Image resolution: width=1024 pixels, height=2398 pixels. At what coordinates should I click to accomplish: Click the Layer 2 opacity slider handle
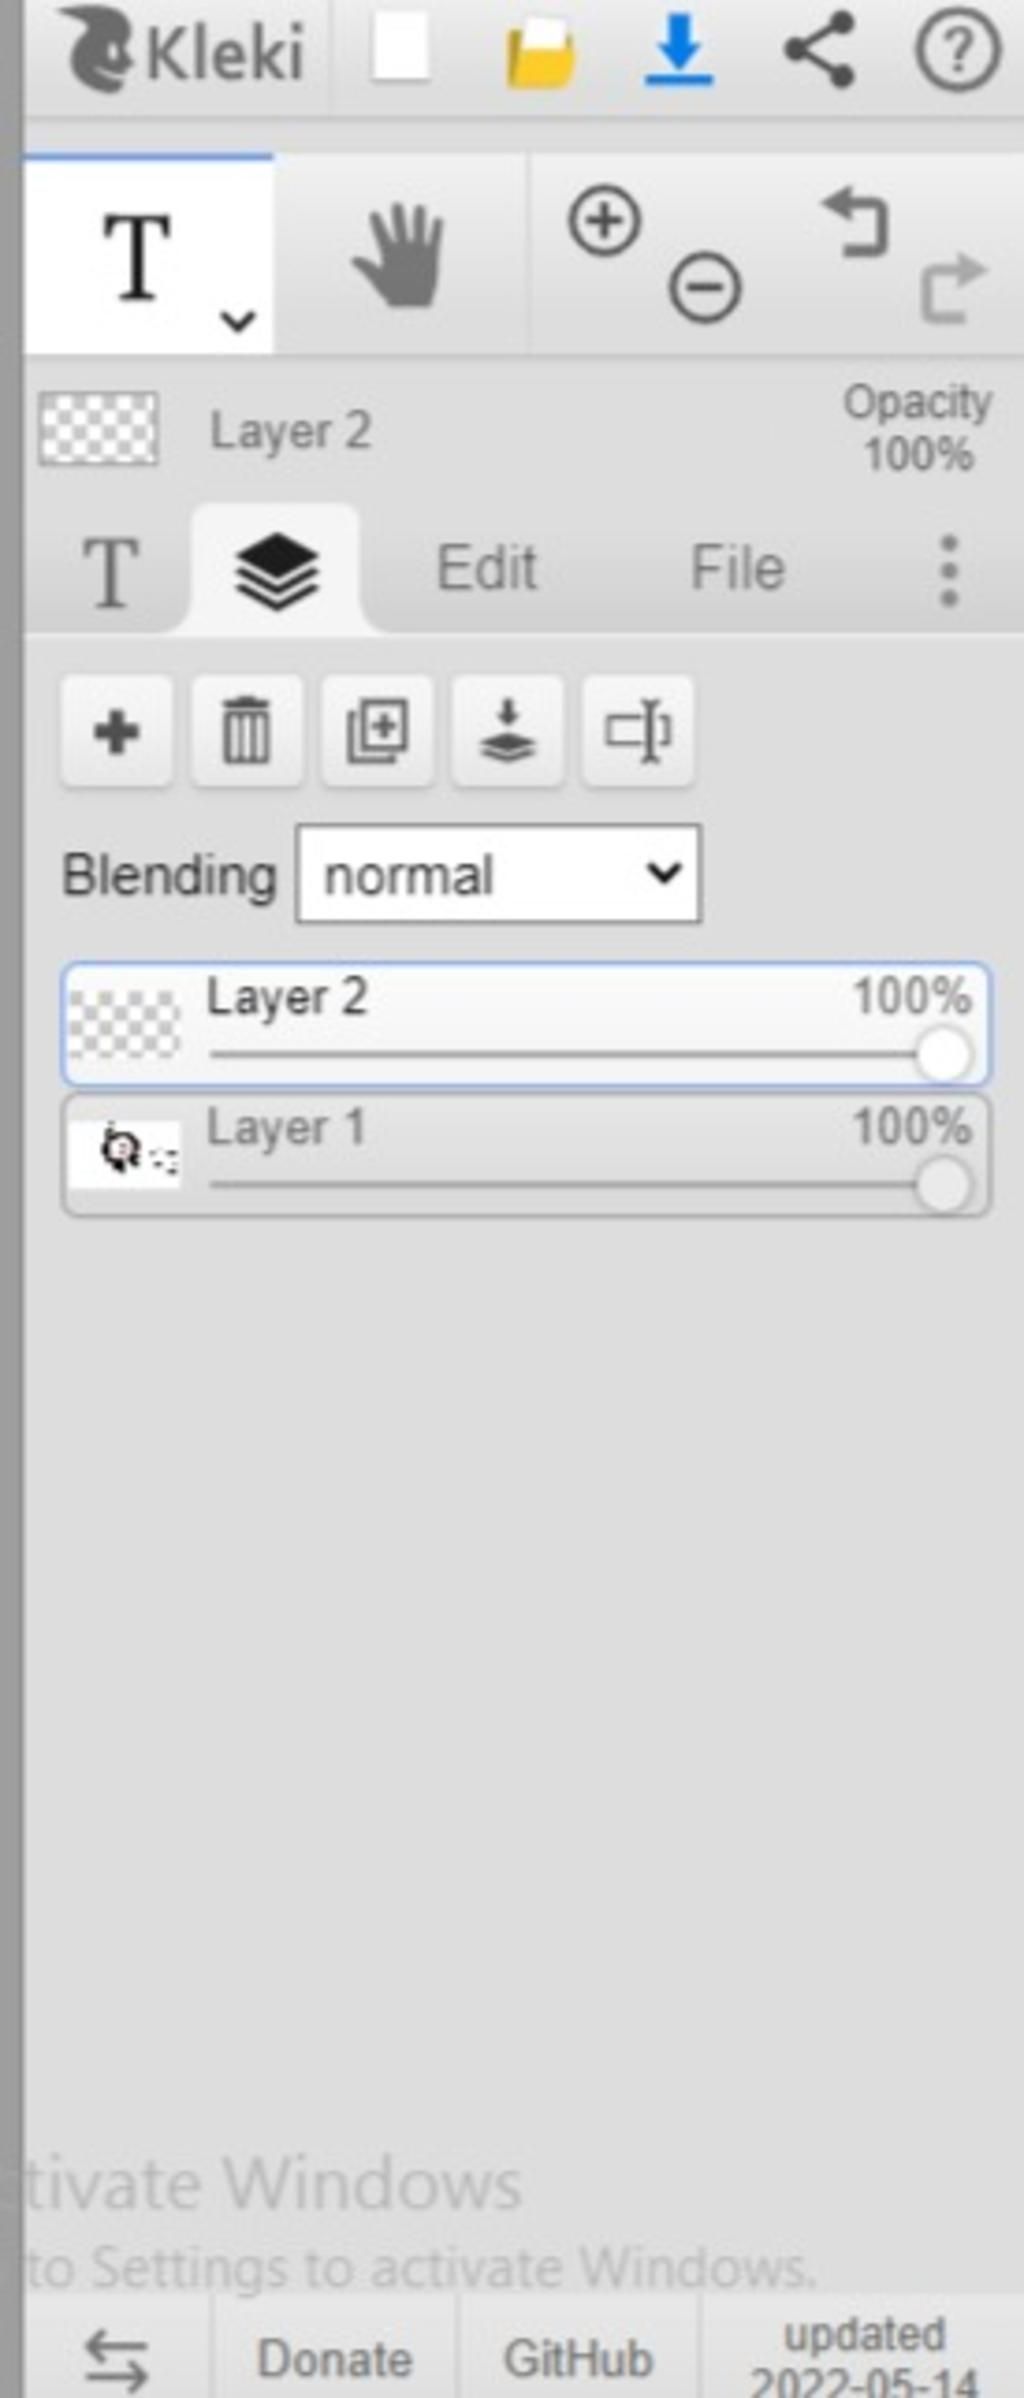point(942,1055)
